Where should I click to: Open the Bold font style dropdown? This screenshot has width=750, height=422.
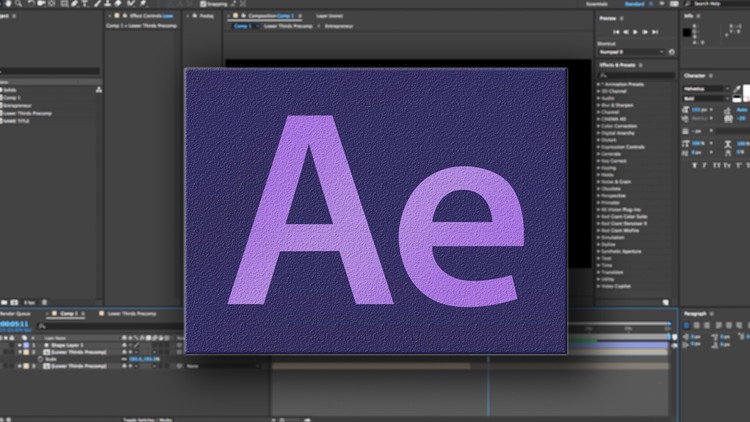click(x=706, y=99)
